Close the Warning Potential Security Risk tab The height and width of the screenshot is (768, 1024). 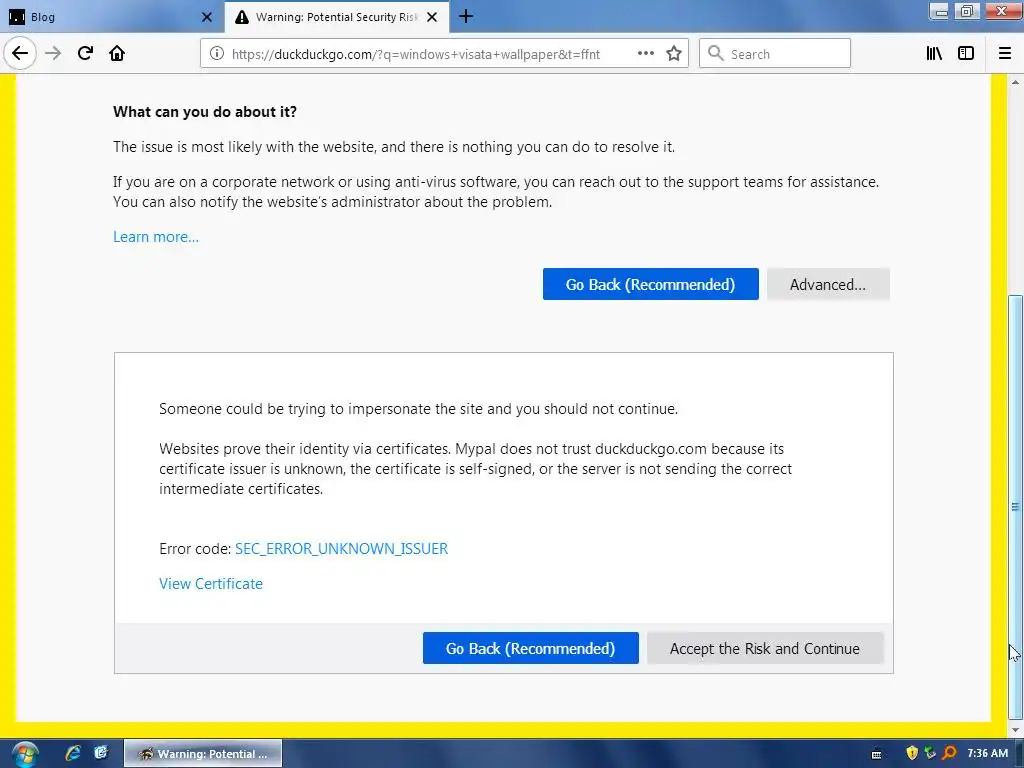point(432,17)
